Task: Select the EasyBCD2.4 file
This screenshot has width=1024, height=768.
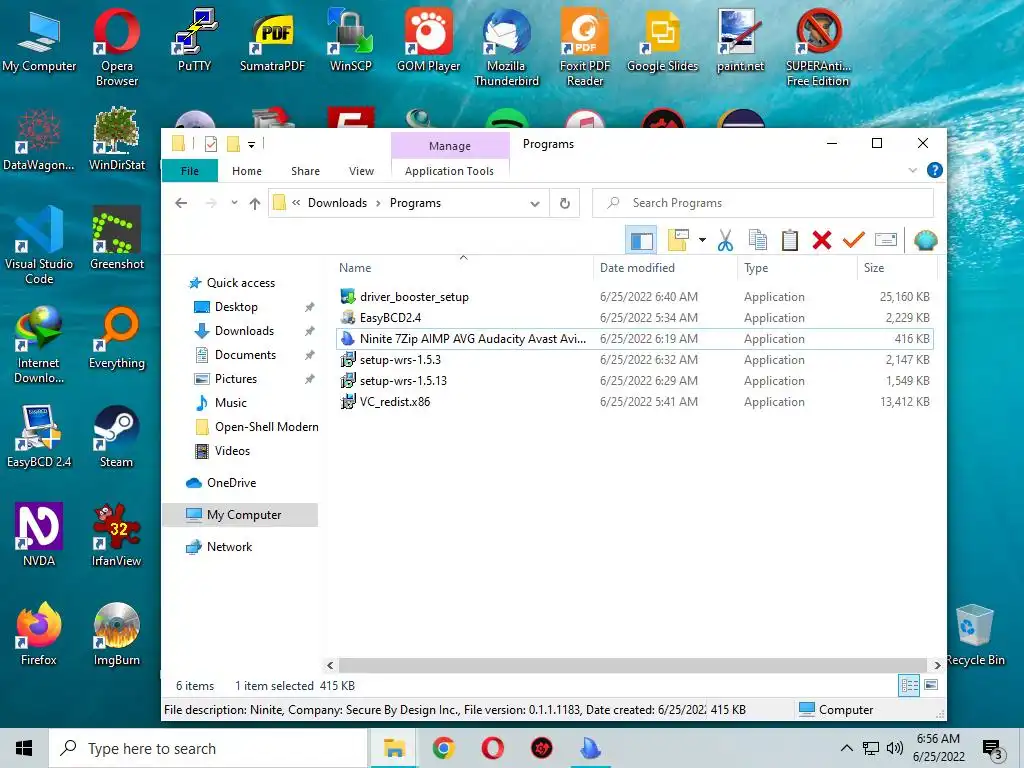Action: pos(391,318)
